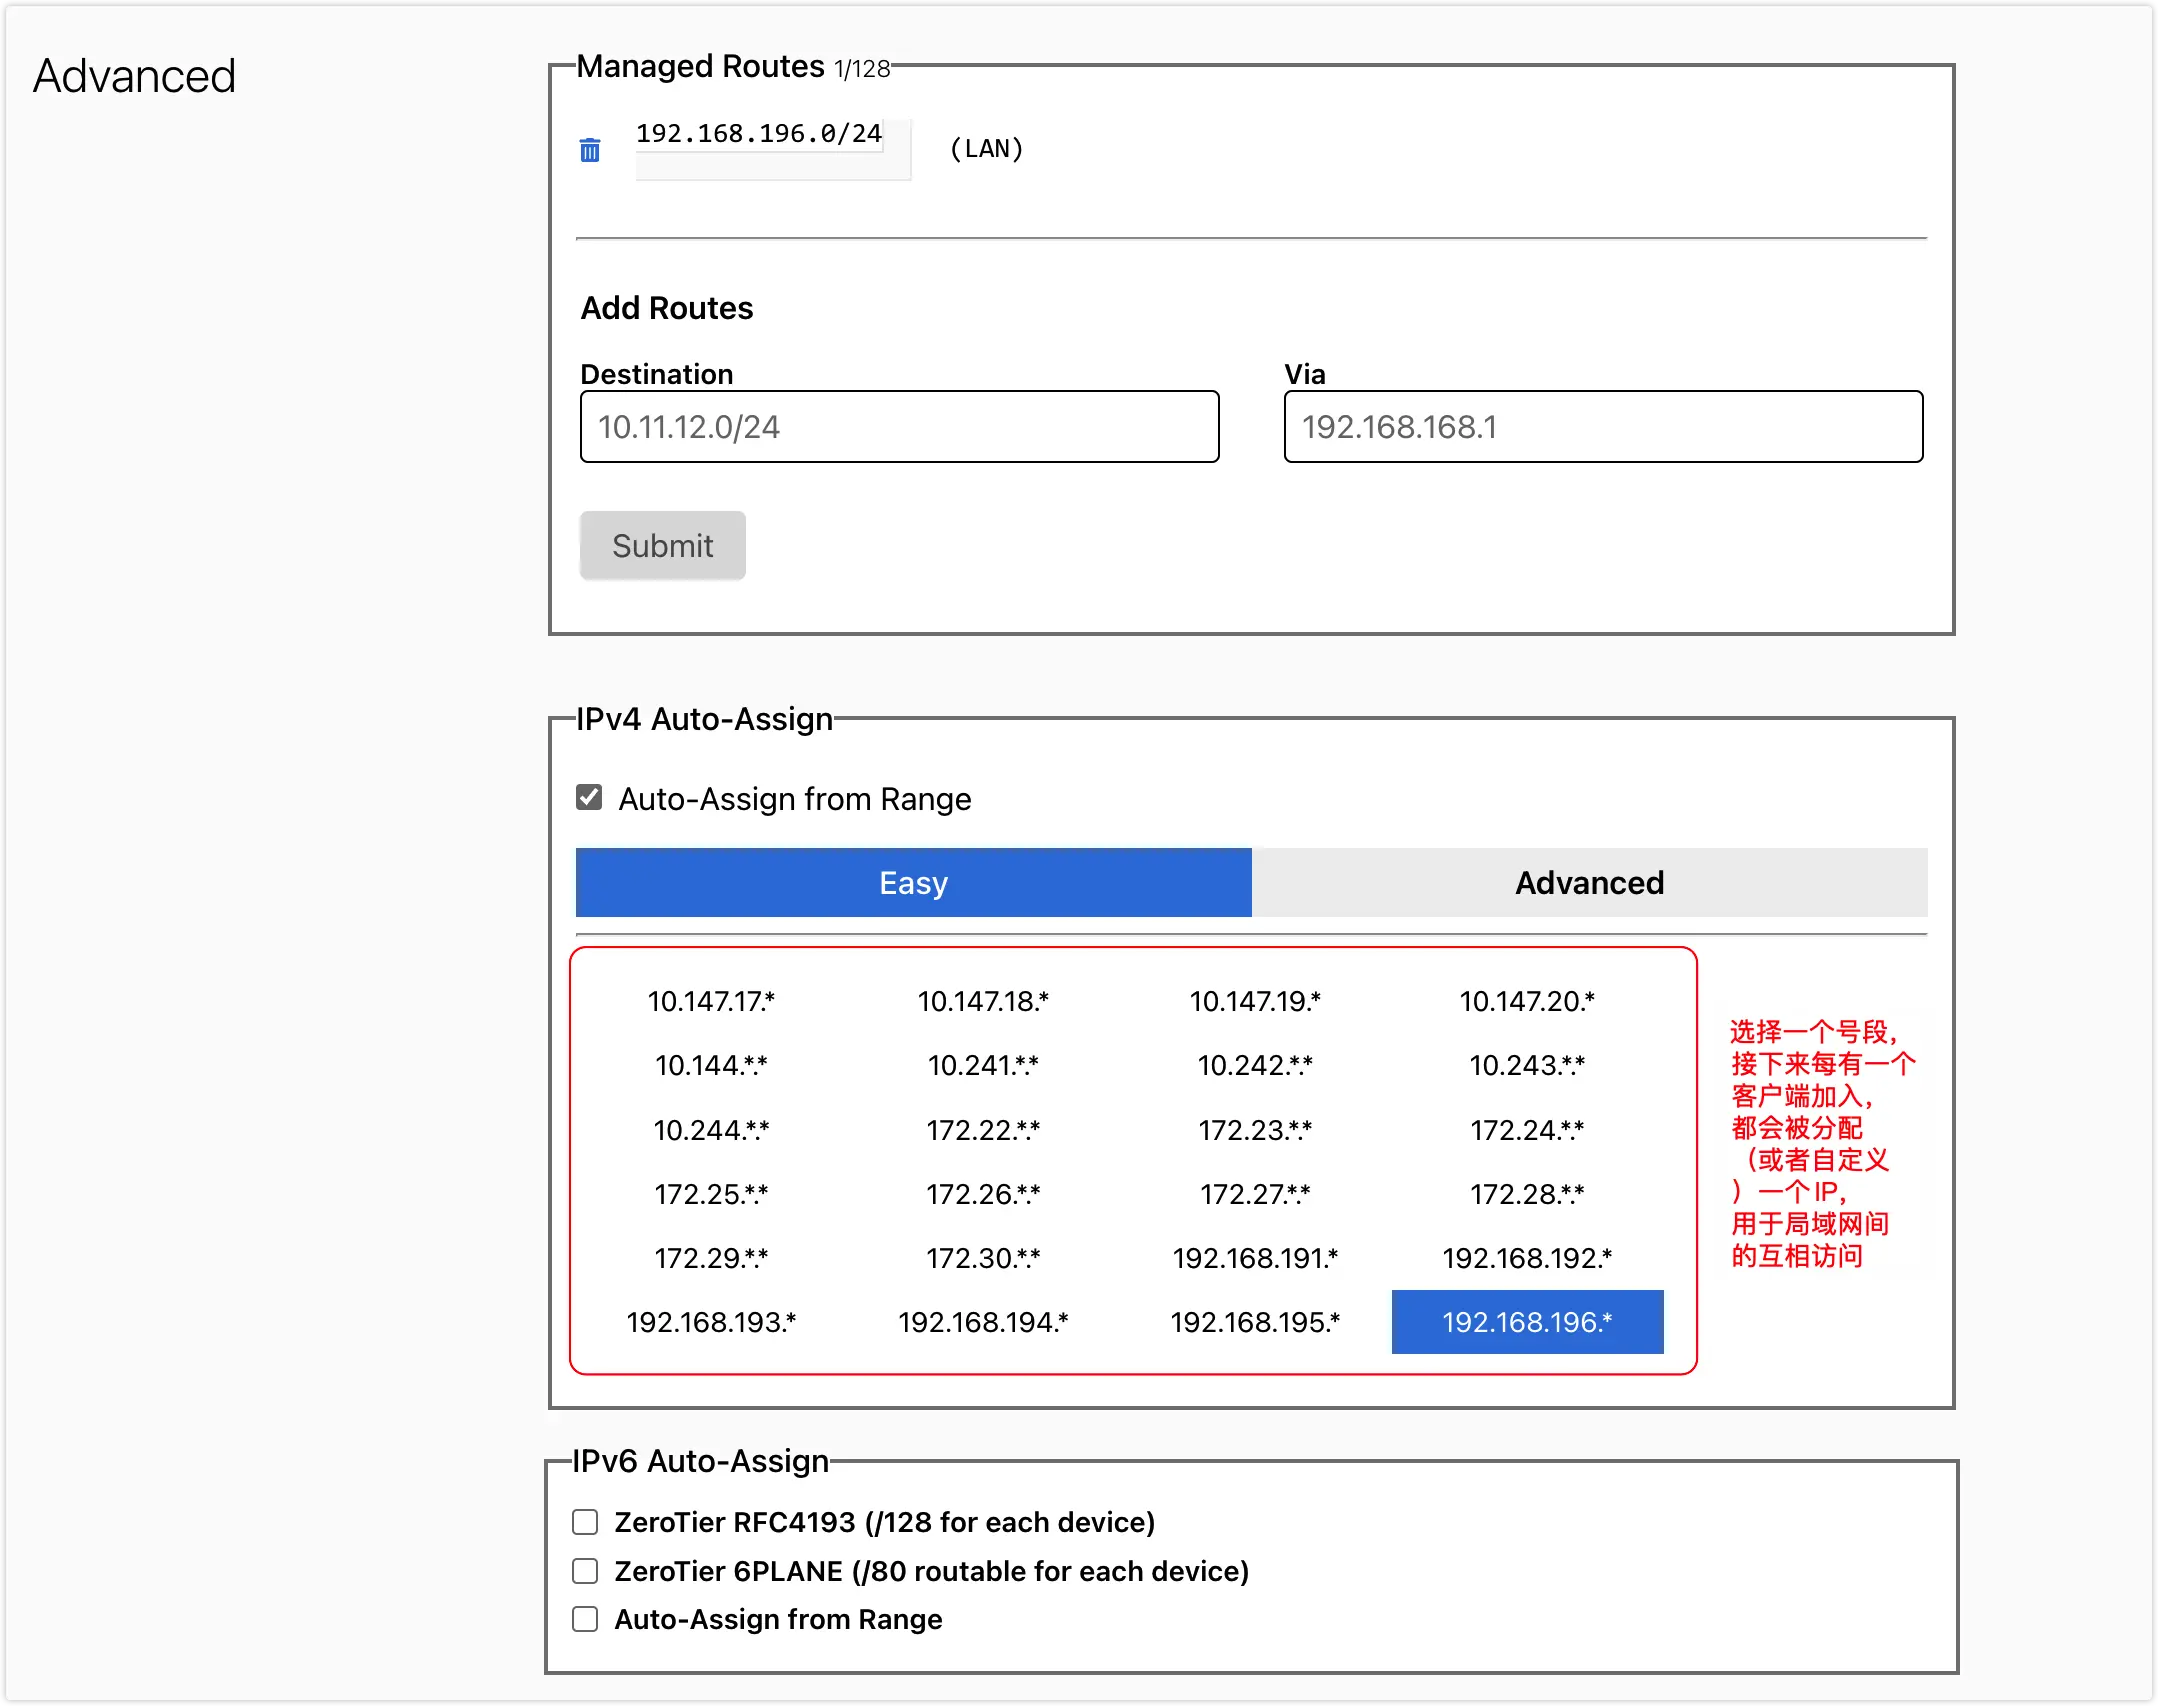Switch to the Easy tab
2158x1706 pixels.
coord(914,883)
